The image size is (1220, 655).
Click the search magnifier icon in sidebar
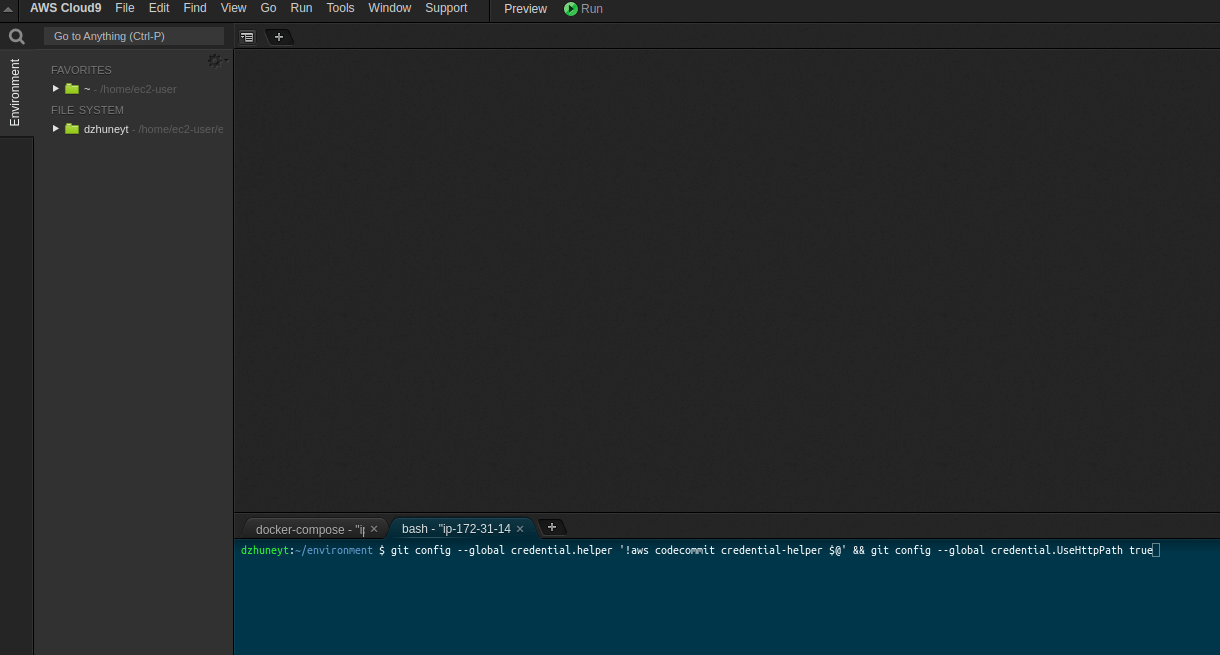pyautogui.click(x=16, y=37)
